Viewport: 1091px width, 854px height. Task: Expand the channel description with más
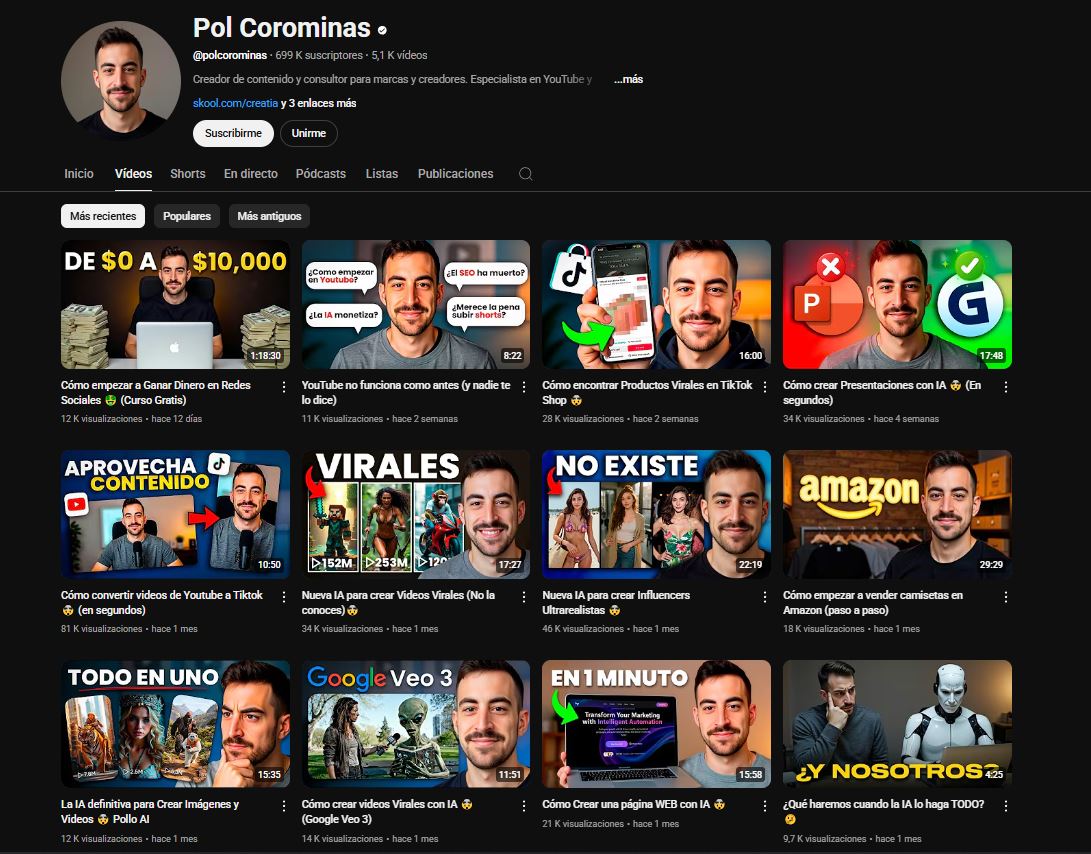(x=630, y=79)
